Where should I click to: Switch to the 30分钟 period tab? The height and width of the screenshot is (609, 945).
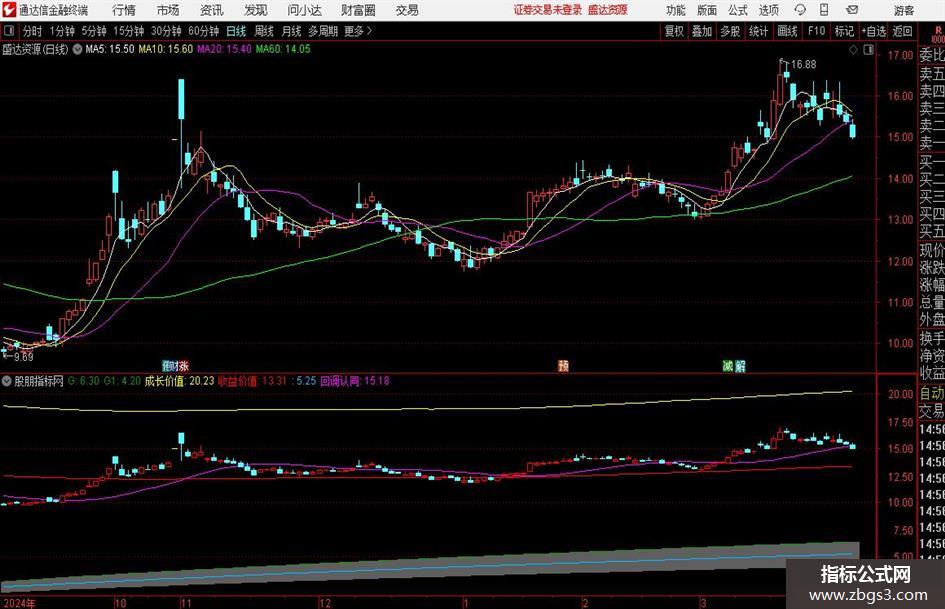coord(166,31)
